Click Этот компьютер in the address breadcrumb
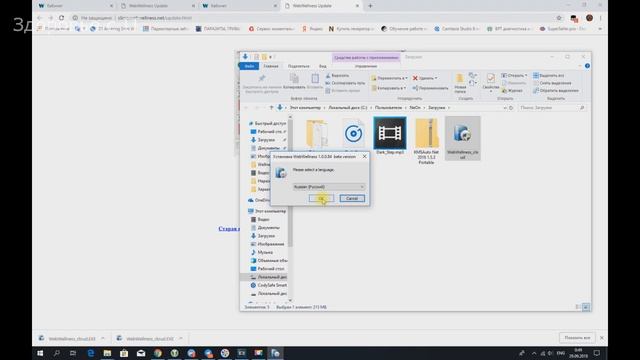Image resolution: width=640 pixels, height=360 pixels. [x=305, y=108]
